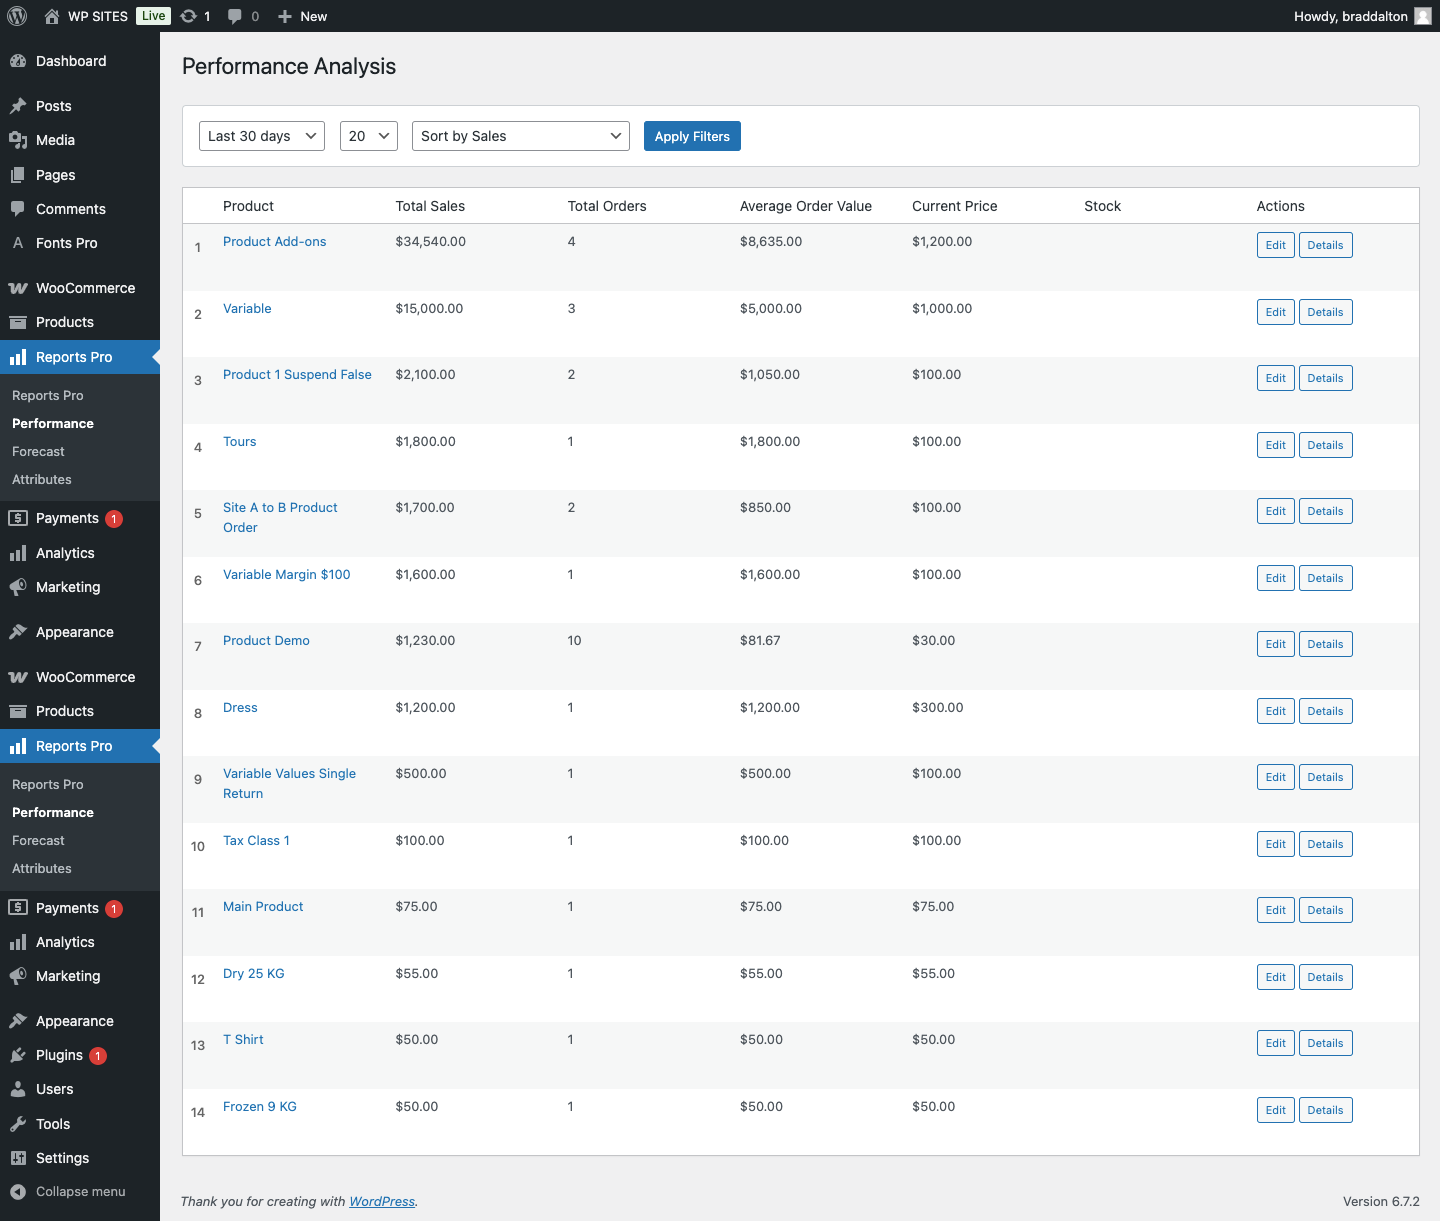The image size is (1440, 1221).
Task: Click the user avatar next to Howdy, braddalton
Action: click(x=1422, y=16)
